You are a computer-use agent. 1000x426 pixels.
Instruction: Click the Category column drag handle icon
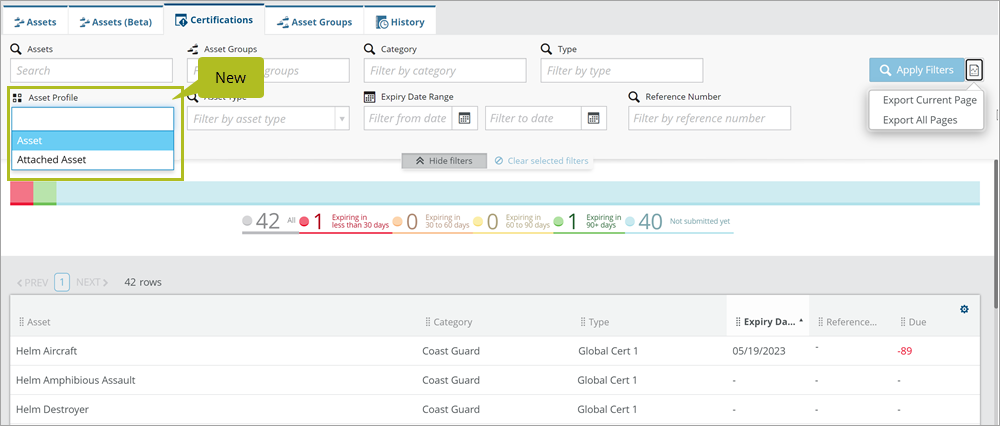click(x=428, y=322)
